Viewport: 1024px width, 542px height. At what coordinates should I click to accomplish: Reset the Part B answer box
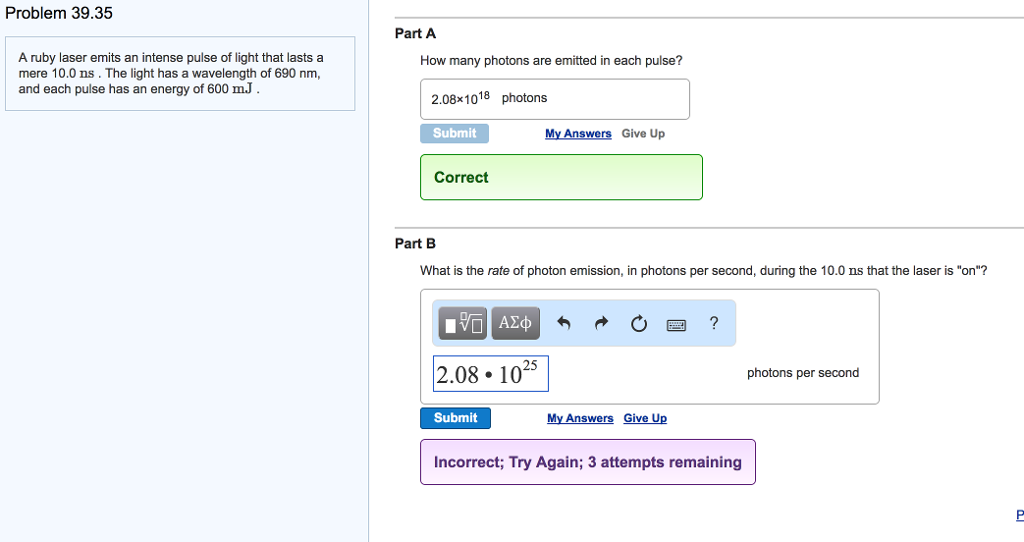639,323
